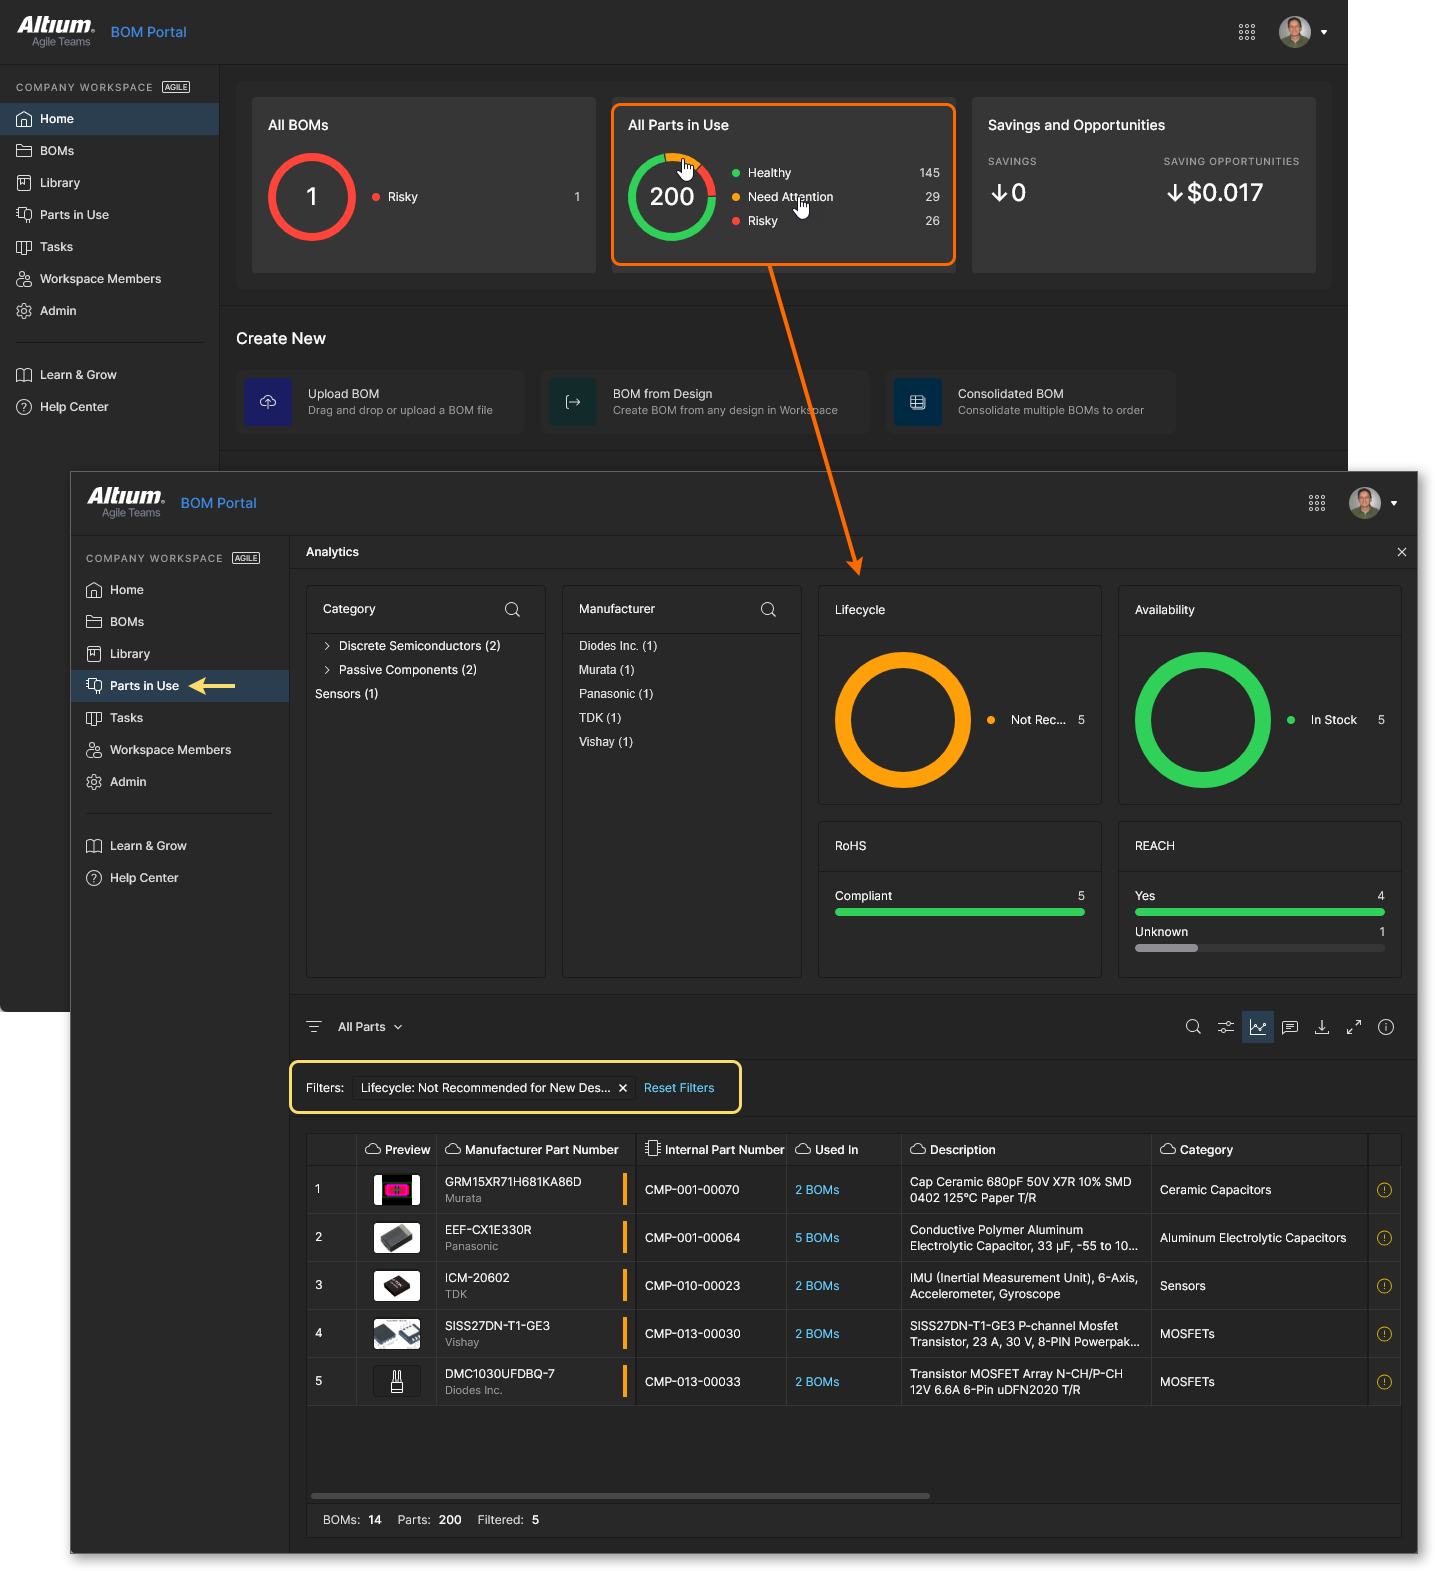1435x1571 pixels.
Task: Open the filter settings sliders icon
Action: [1225, 1027]
